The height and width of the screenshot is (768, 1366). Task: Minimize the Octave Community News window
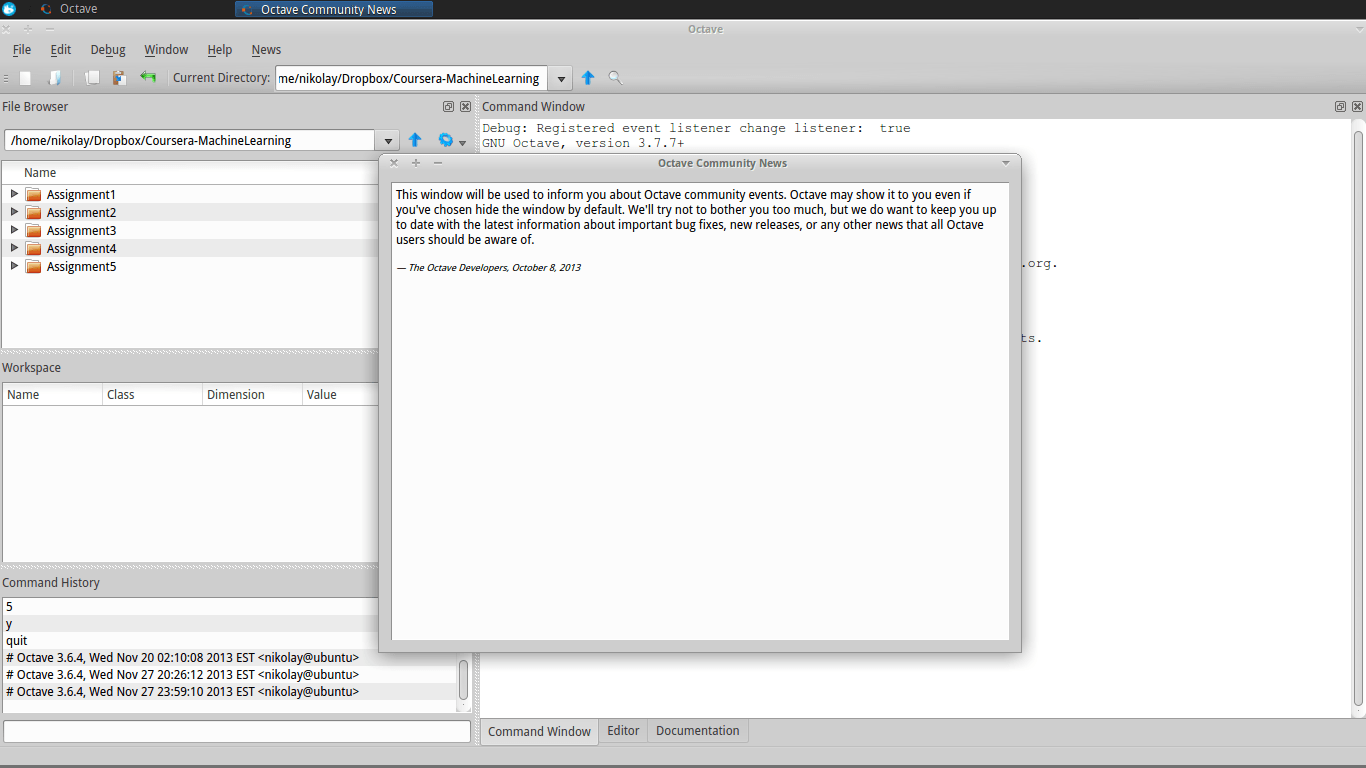438,162
